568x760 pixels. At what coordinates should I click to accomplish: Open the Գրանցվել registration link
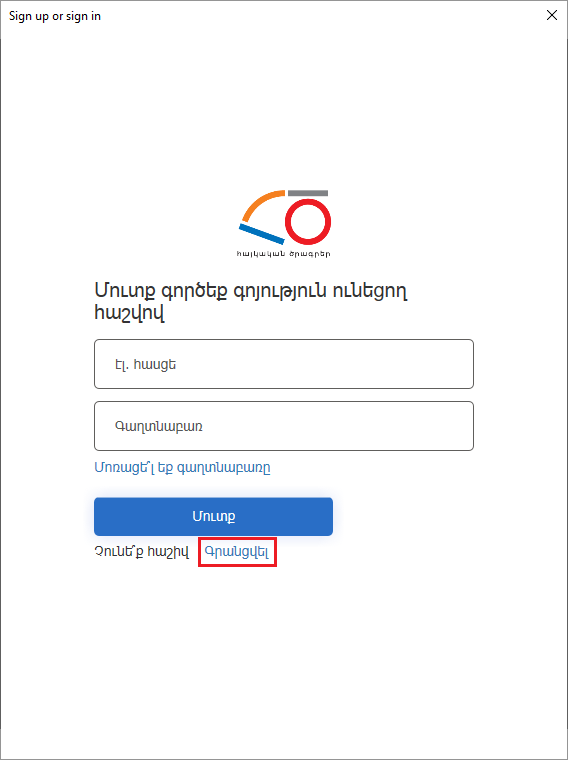coord(237,552)
